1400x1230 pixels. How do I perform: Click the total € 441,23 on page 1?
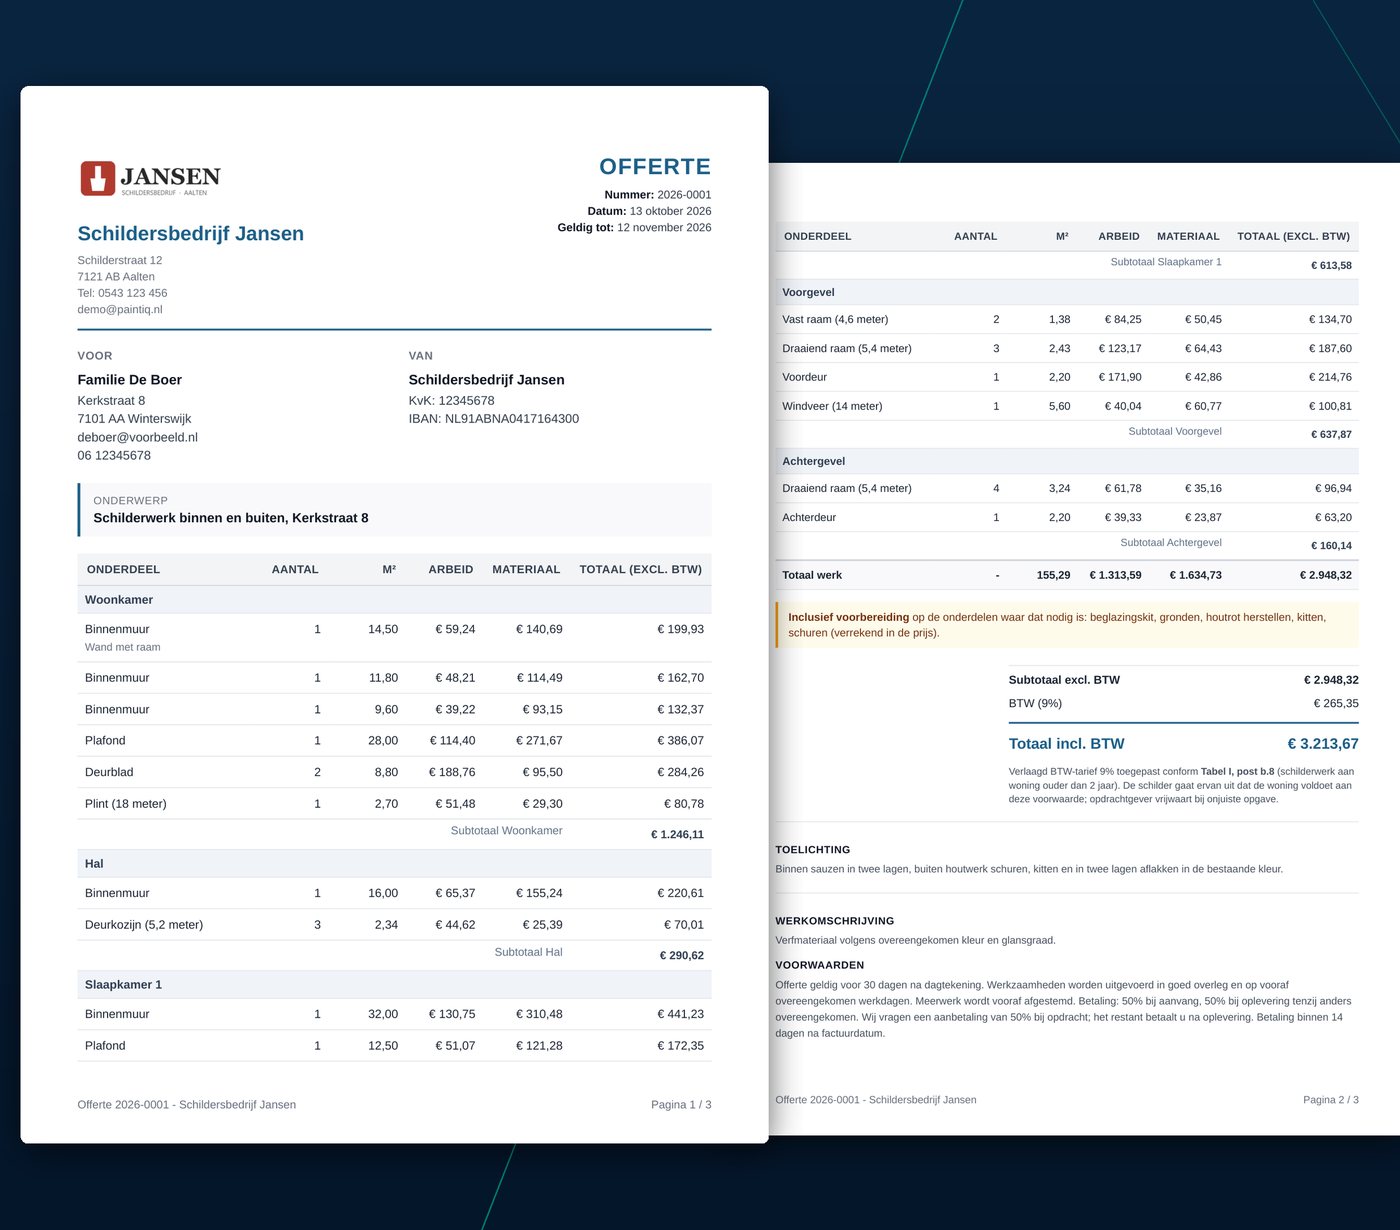click(681, 1014)
